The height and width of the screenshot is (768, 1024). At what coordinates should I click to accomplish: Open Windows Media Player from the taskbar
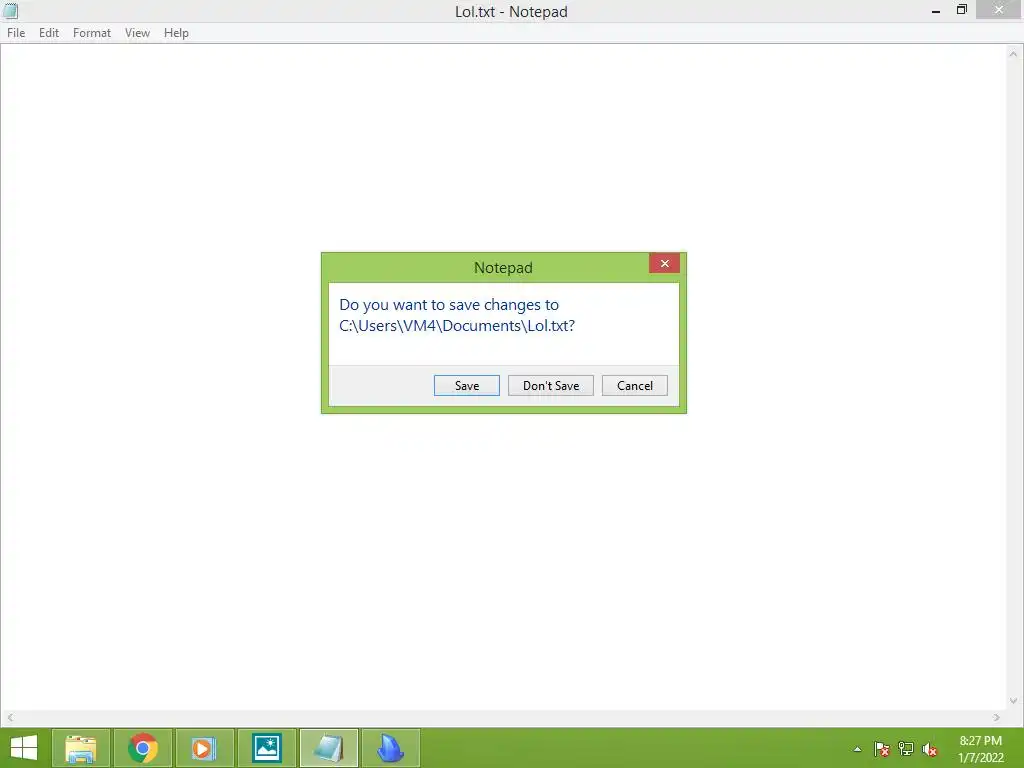(204, 748)
